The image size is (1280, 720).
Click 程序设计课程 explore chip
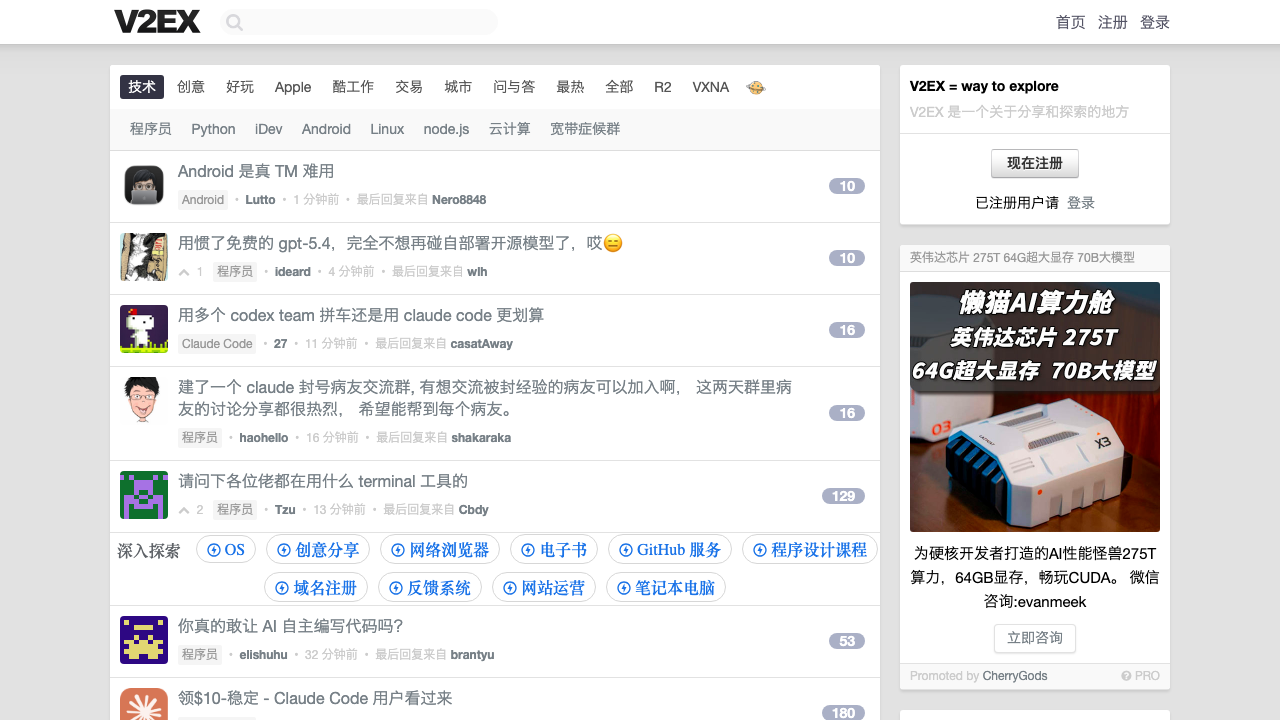pos(810,550)
